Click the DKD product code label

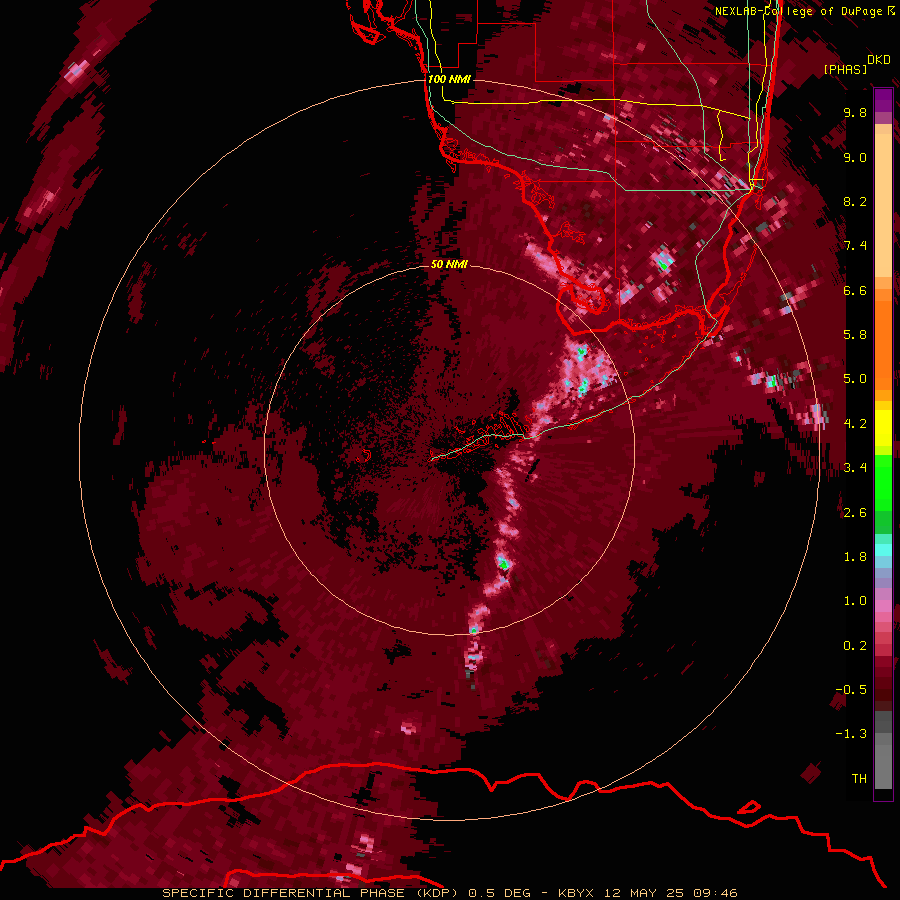pyautogui.click(x=879, y=60)
